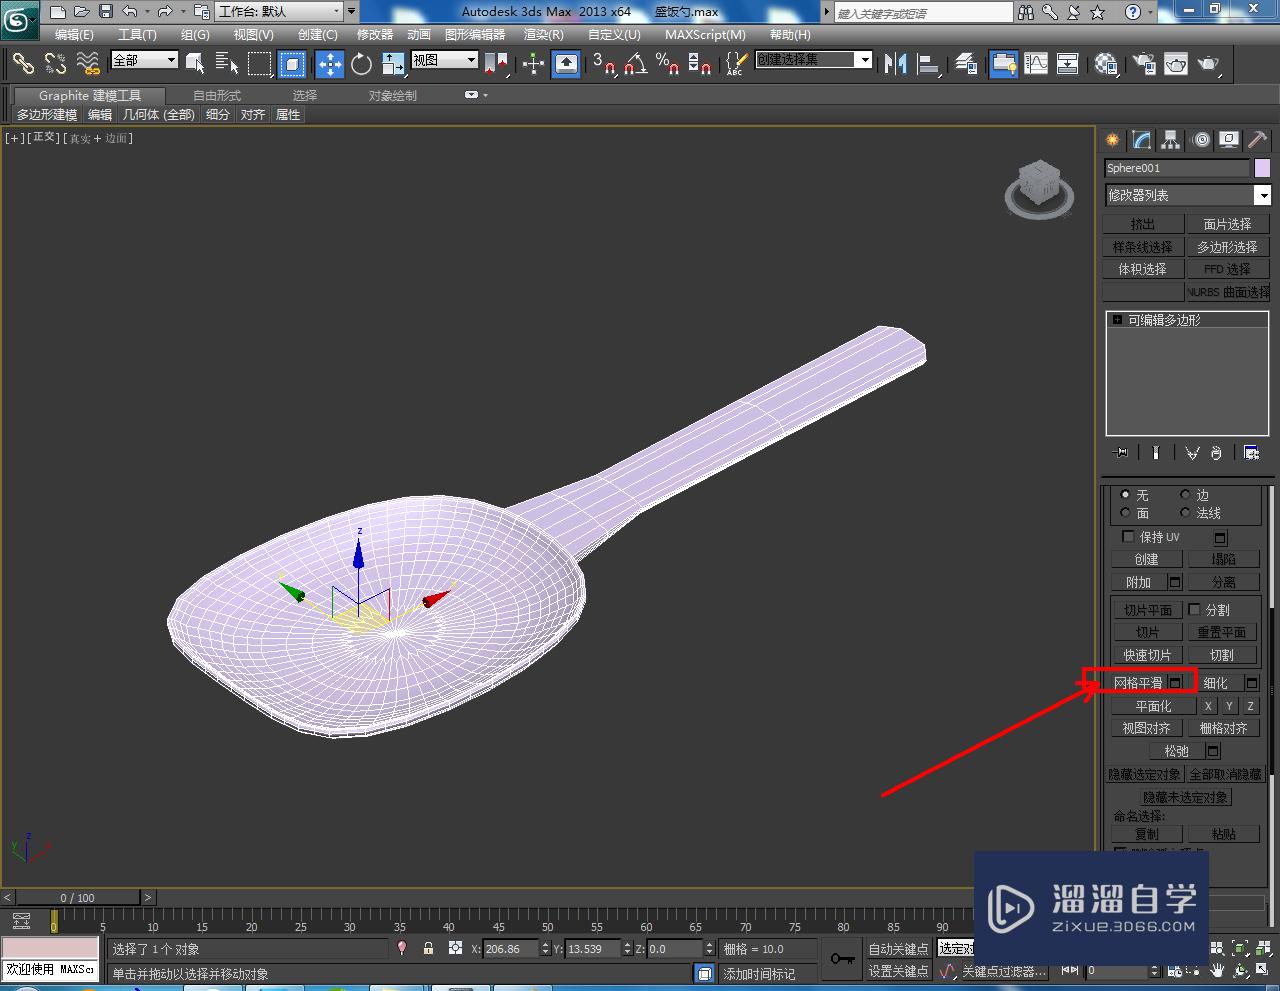Click the Unlink Selection tool
This screenshot has width=1280, height=991.
(x=55, y=64)
